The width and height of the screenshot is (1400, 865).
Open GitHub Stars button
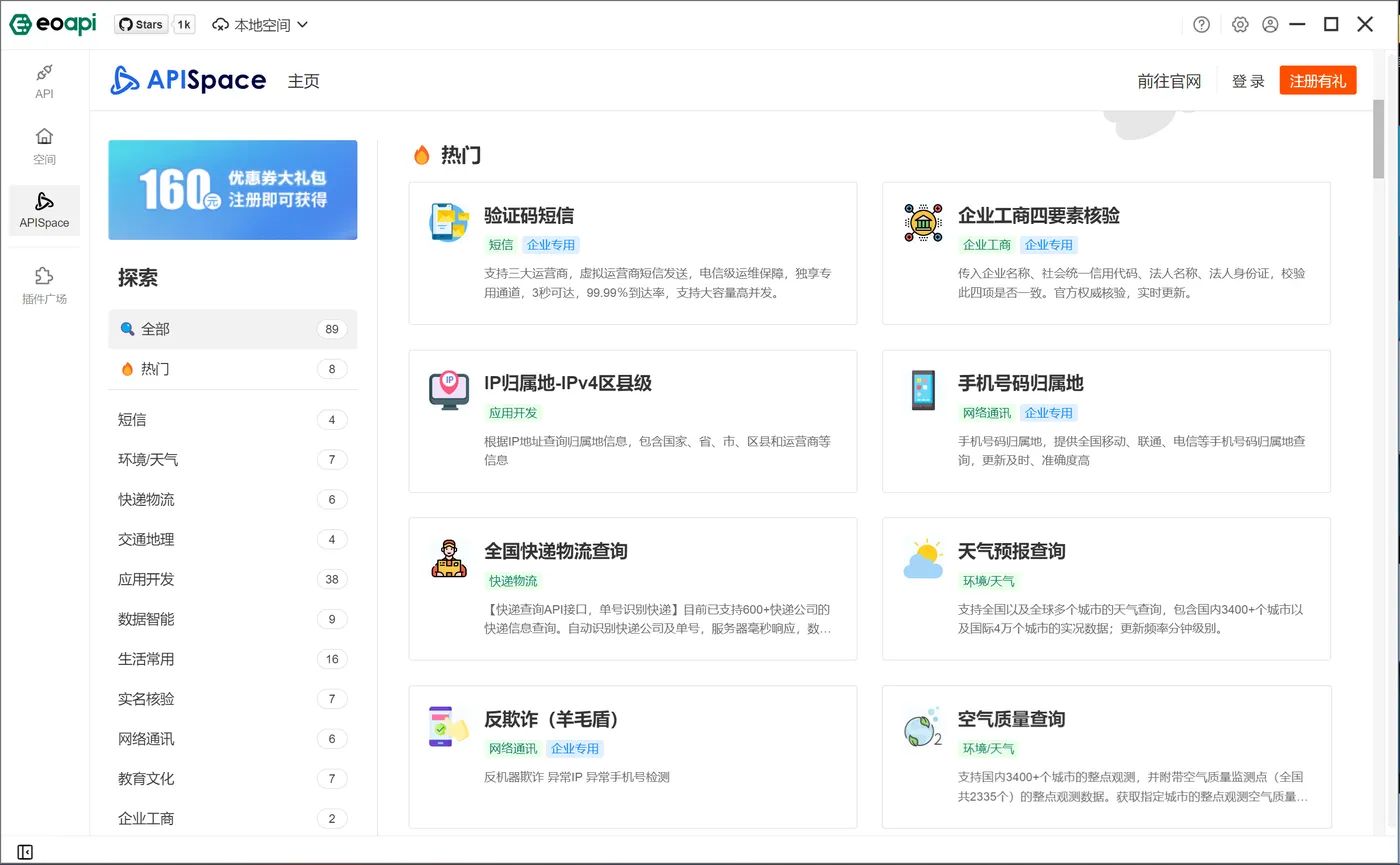(141, 24)
